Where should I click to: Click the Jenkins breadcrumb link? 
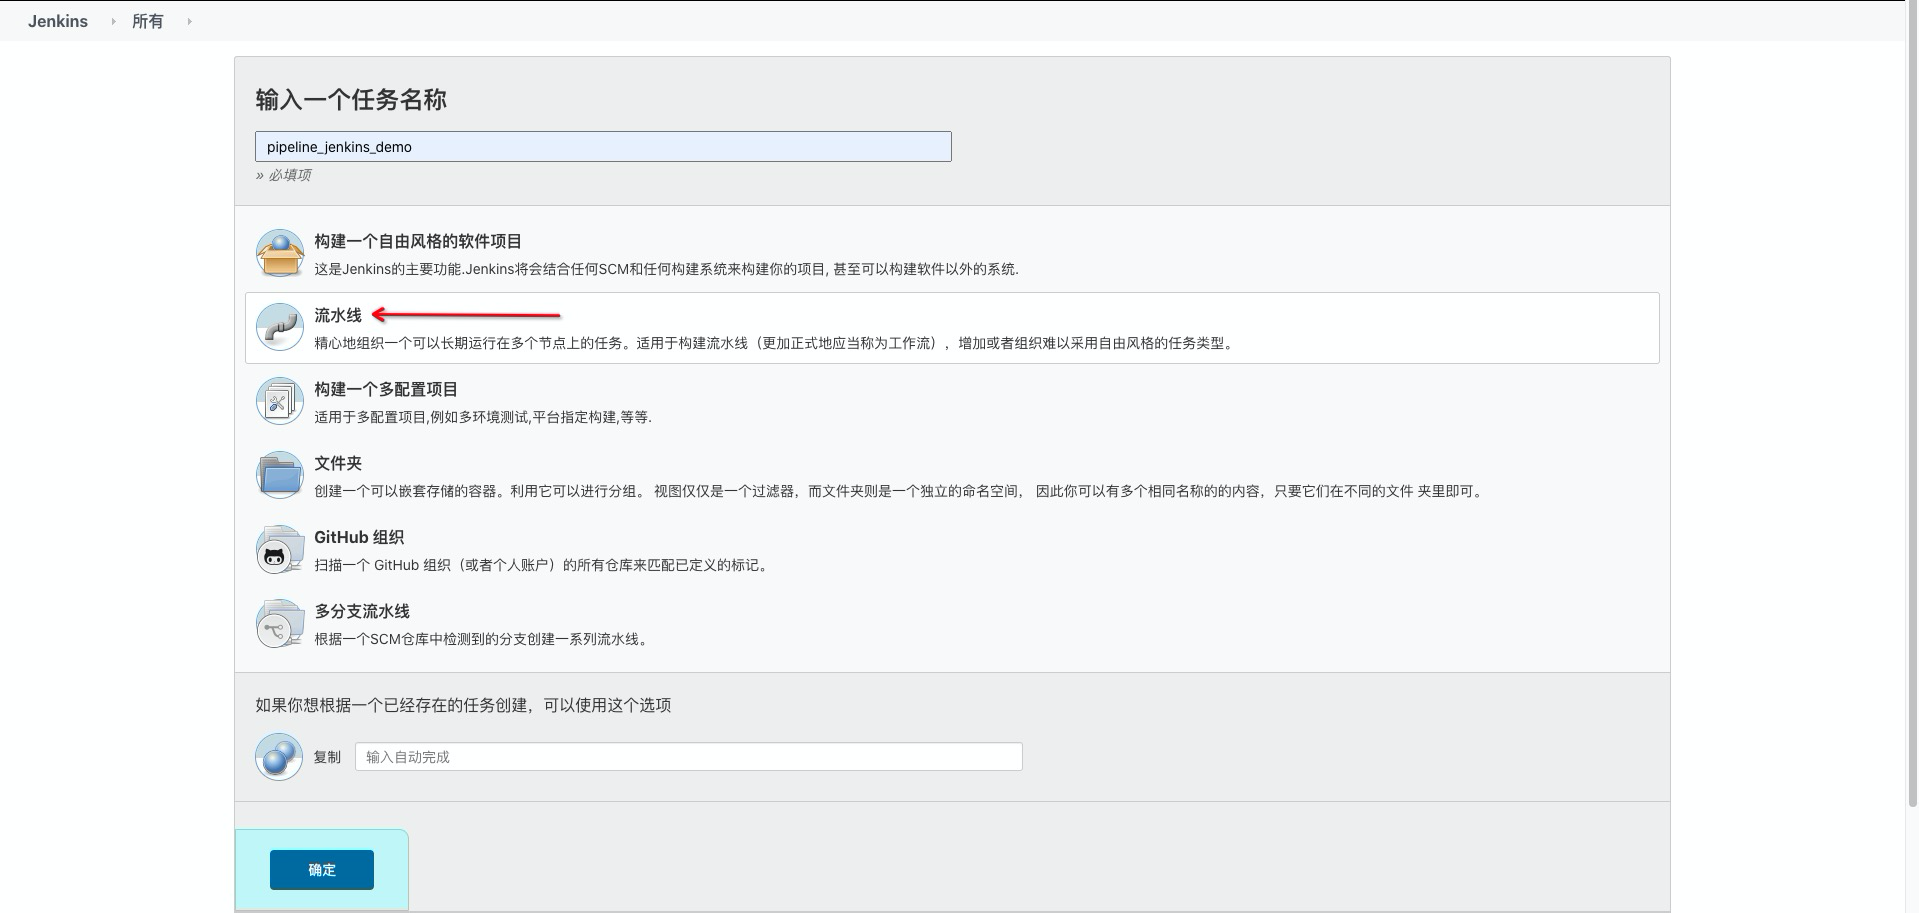[58, 21]
